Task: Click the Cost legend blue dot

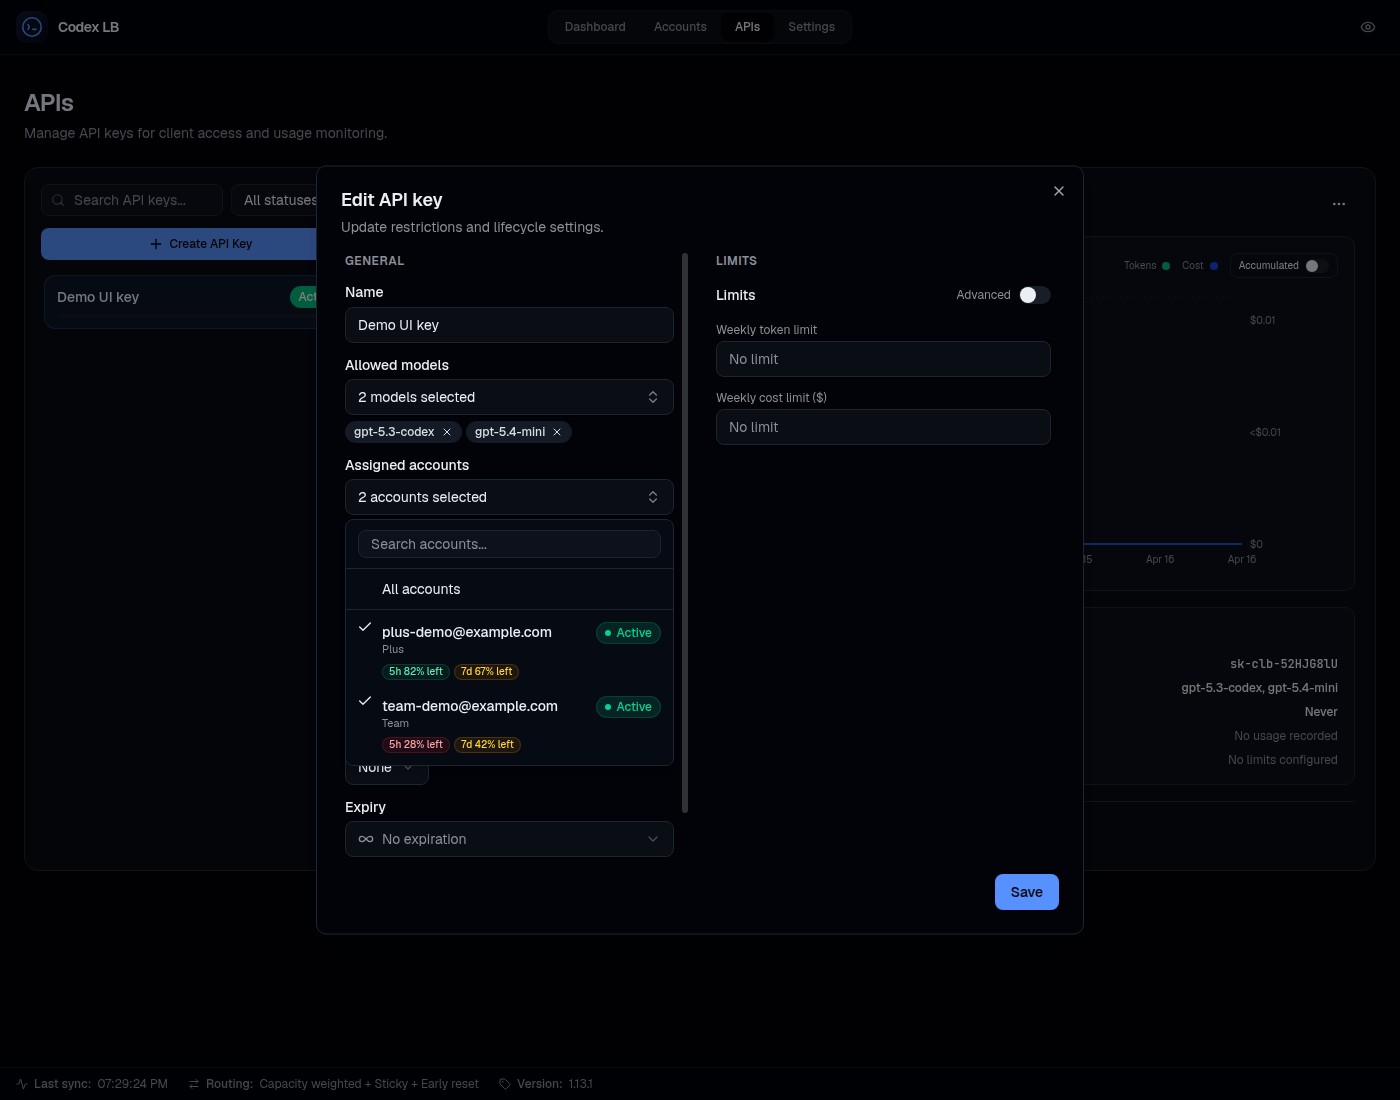Action: [1214, 266]
